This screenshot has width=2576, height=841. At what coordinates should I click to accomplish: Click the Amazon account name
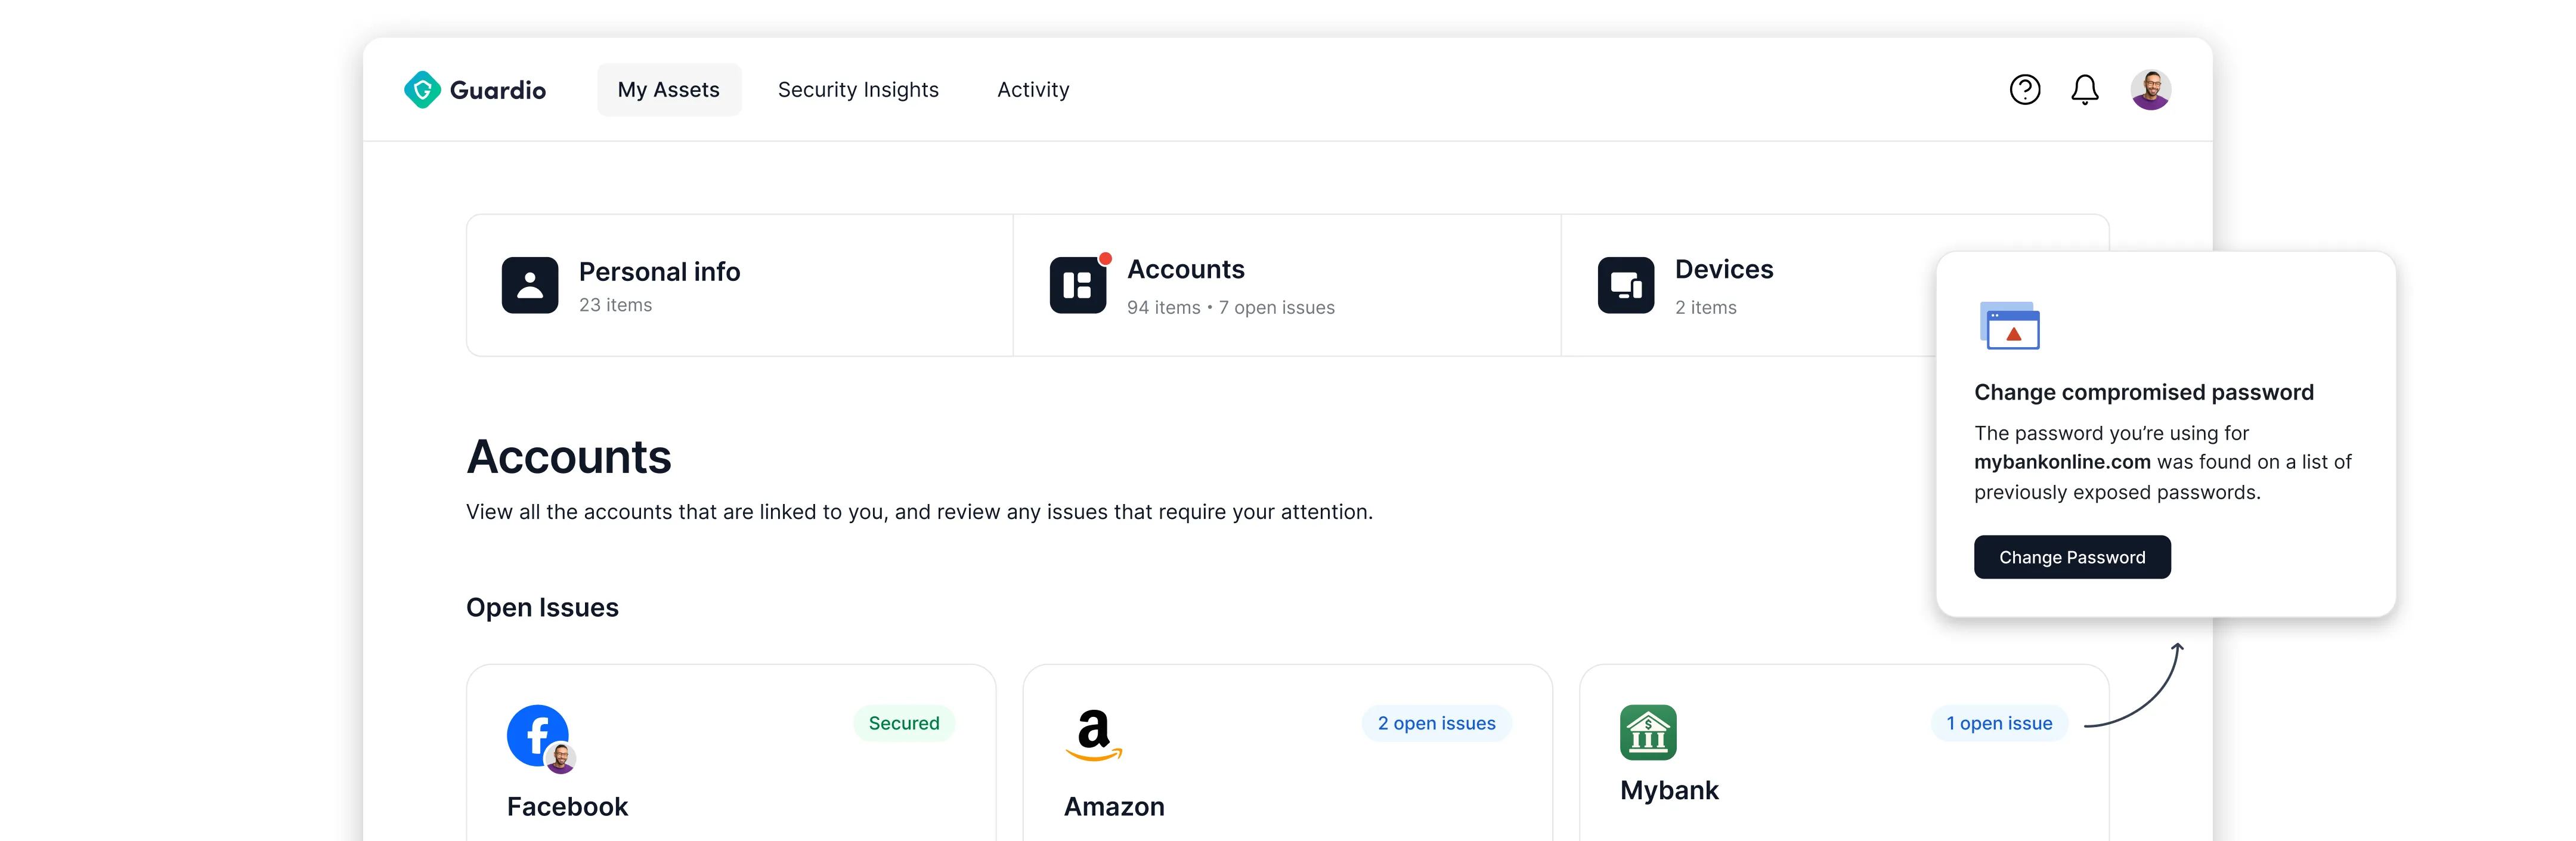point(1114,807)
